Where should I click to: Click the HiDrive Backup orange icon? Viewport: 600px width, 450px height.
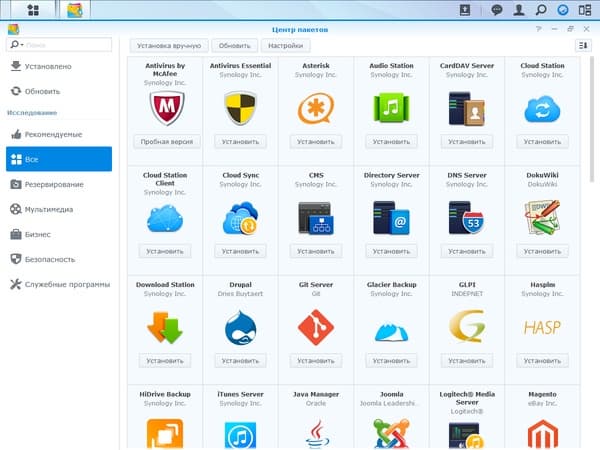click(165, 434)
